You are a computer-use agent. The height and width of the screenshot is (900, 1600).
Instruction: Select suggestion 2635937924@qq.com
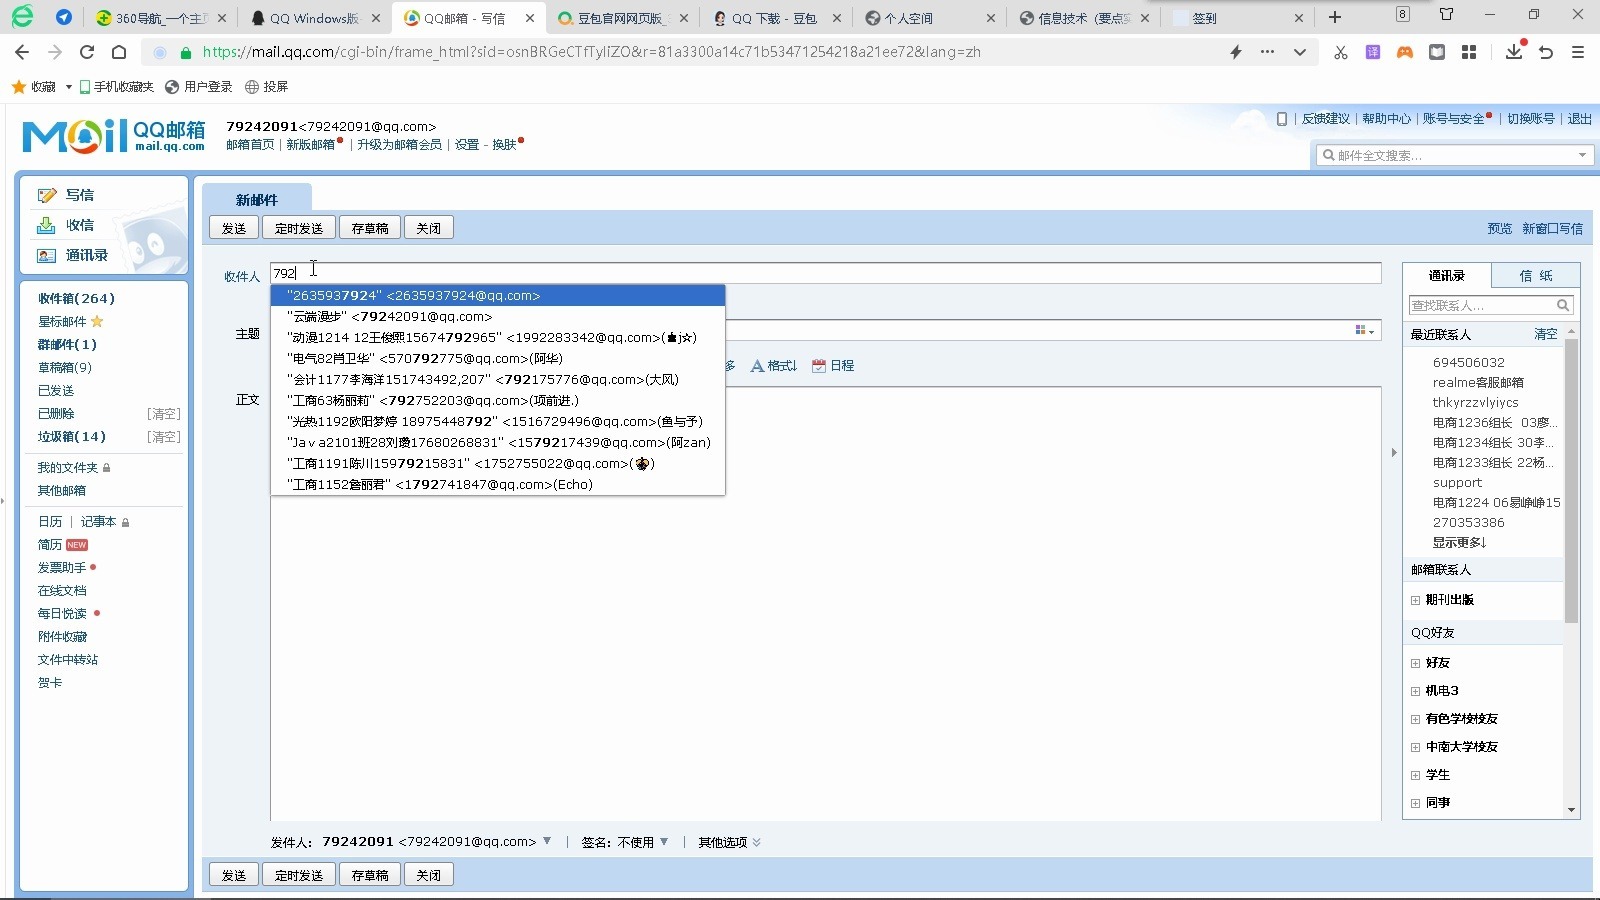498,295
